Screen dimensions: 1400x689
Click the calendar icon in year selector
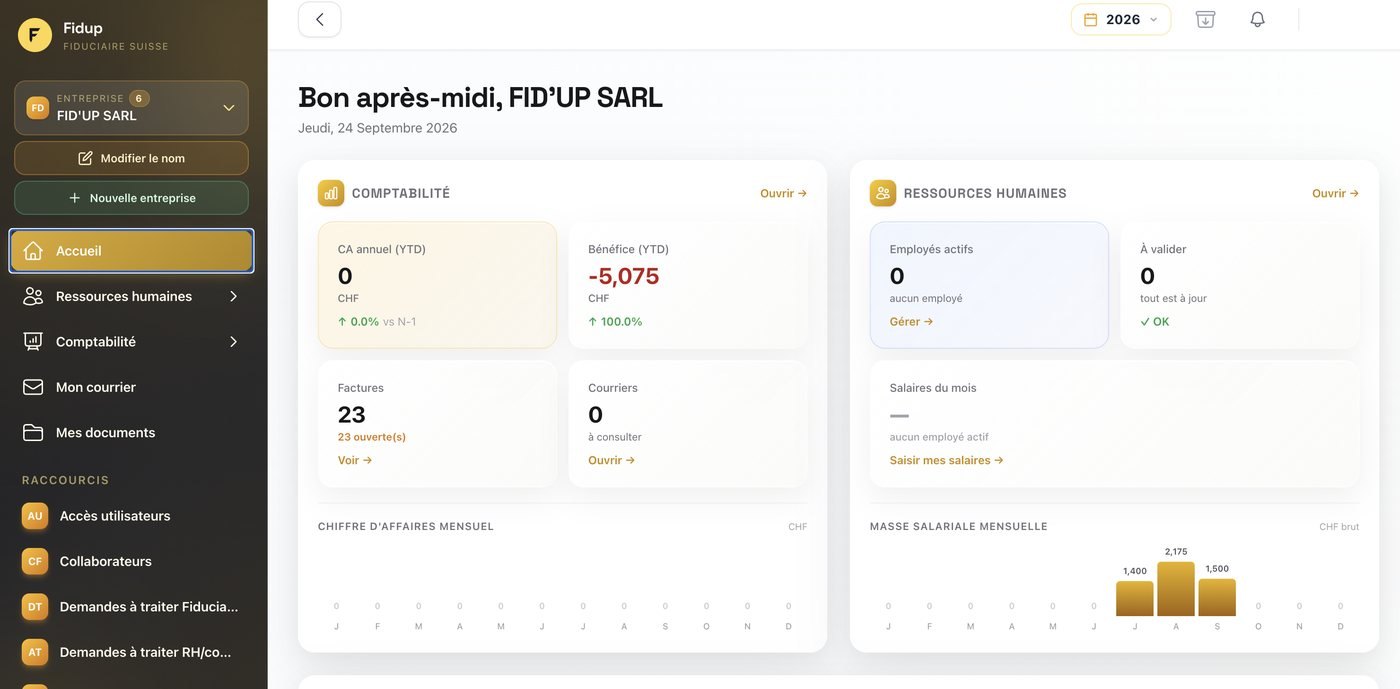1091,19
